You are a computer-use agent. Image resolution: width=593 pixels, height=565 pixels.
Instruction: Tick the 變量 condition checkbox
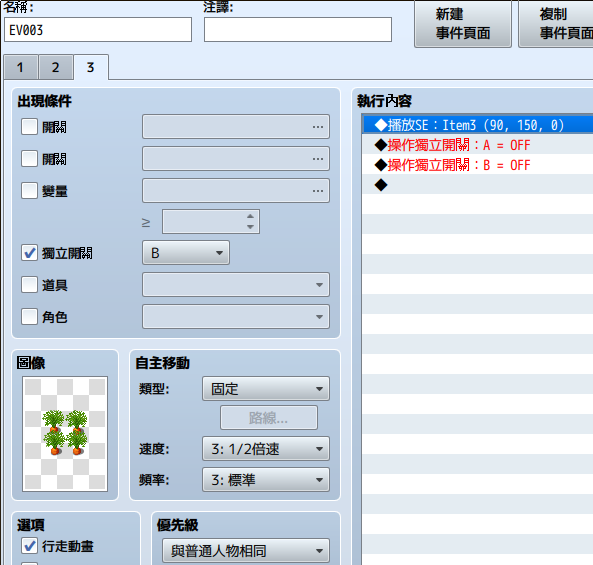tap(29, 191)
